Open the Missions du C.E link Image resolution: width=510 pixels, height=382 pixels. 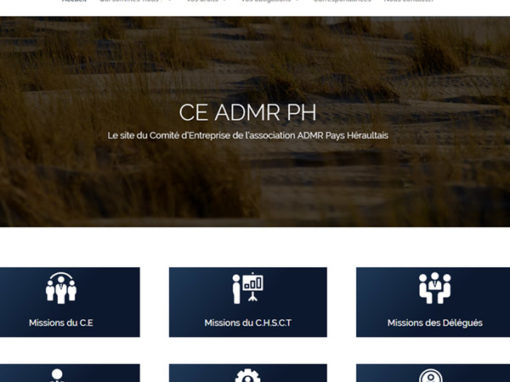[x=61, y=323]
